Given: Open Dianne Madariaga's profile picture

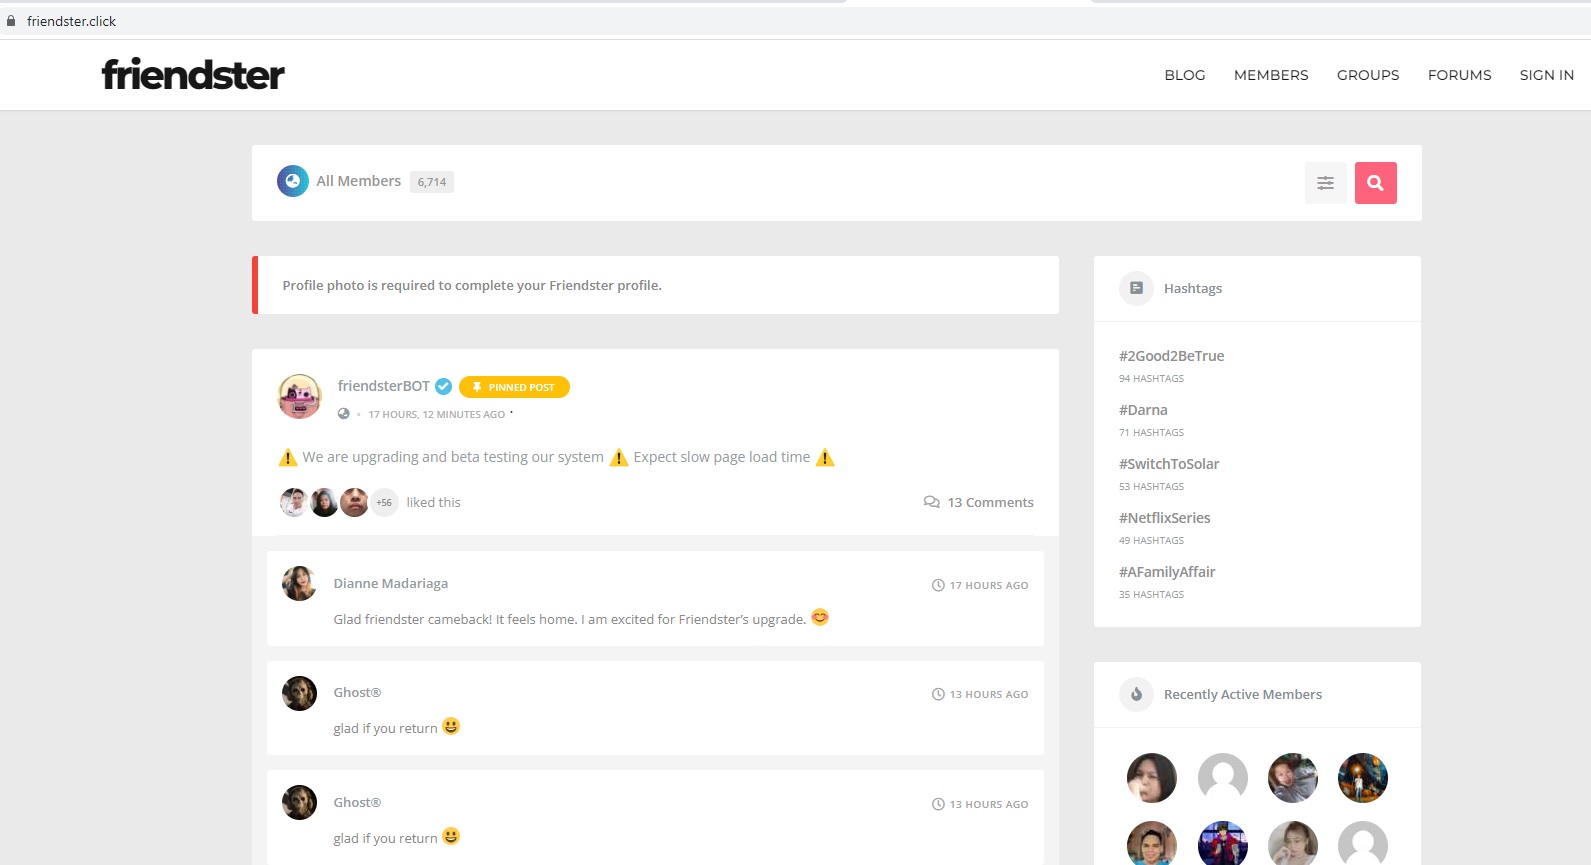Looking at the screenshot, I should [299, 583].
